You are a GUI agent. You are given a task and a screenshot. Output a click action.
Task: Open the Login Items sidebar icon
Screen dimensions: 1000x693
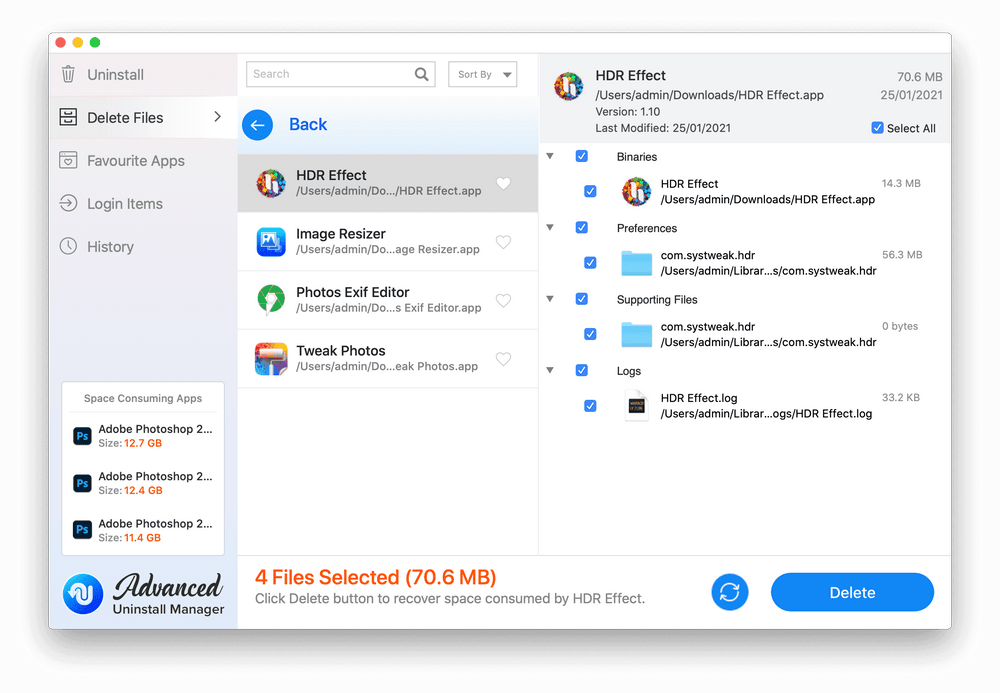(68, 203)
